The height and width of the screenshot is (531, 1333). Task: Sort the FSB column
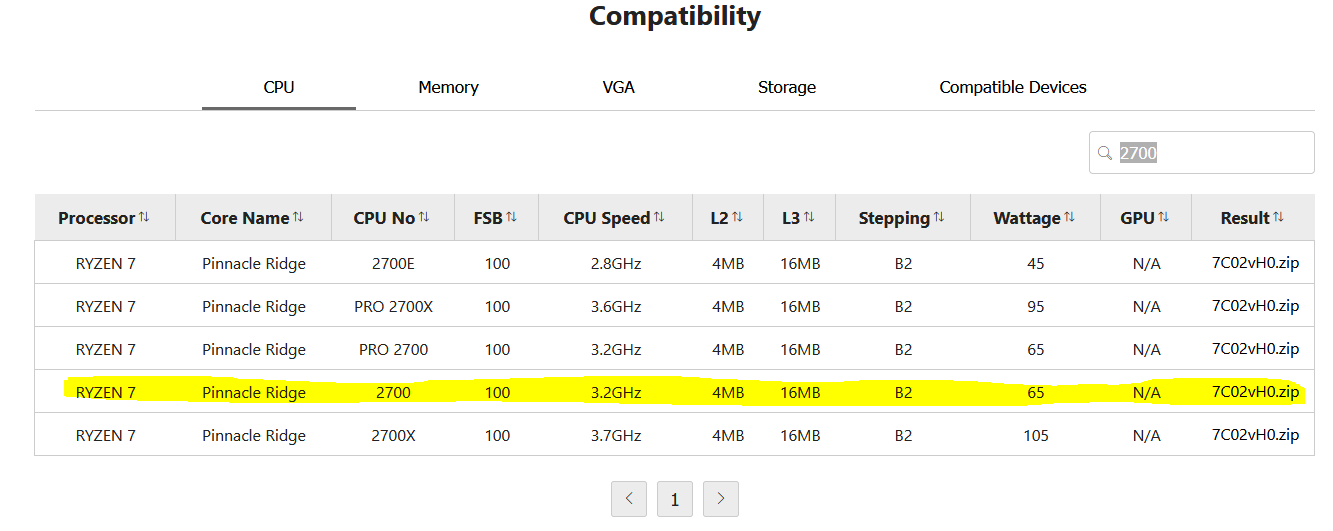pos(511,217)
